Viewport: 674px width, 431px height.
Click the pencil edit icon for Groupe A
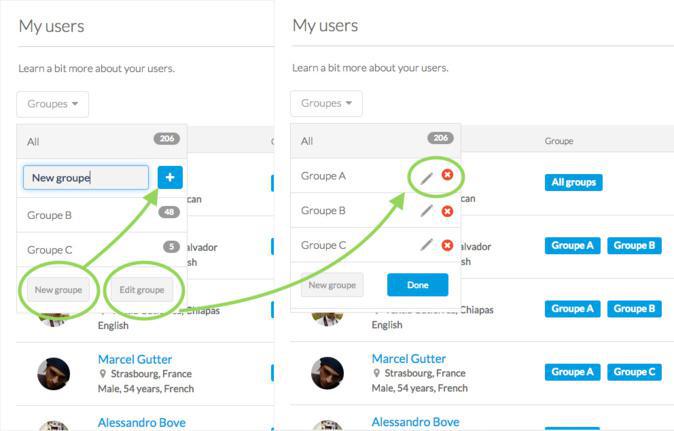427,176
